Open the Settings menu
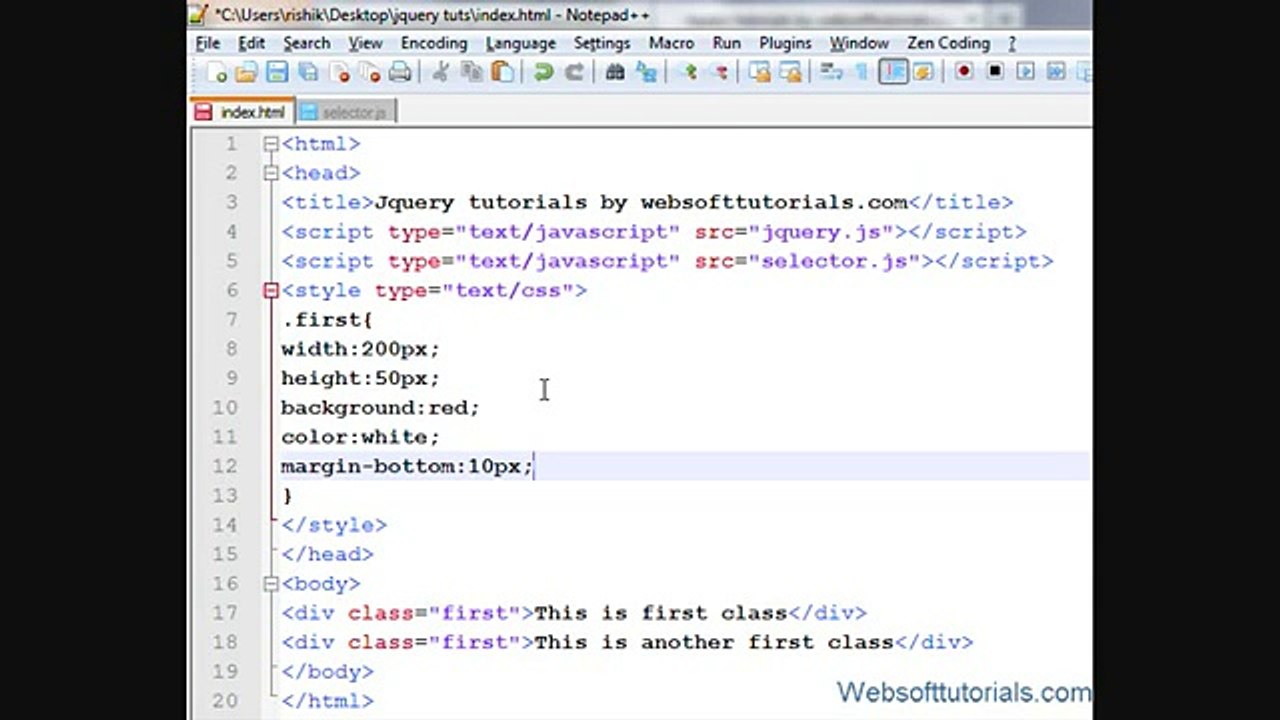 pos(602,43)
